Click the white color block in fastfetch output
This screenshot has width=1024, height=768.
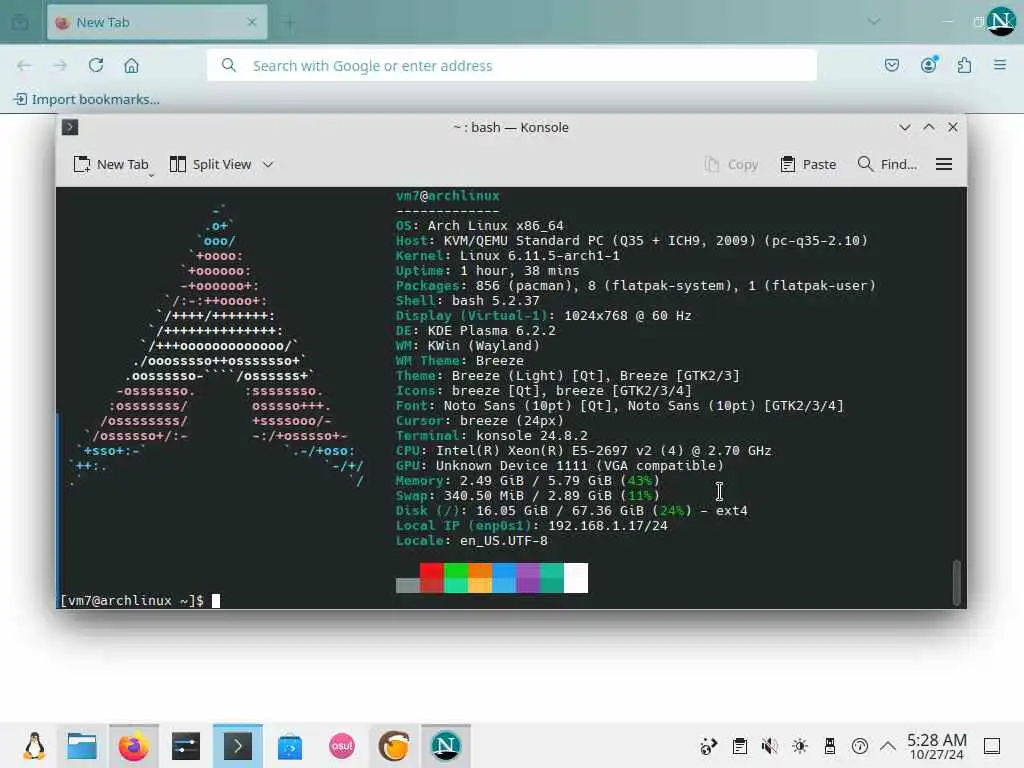point(575,578)
